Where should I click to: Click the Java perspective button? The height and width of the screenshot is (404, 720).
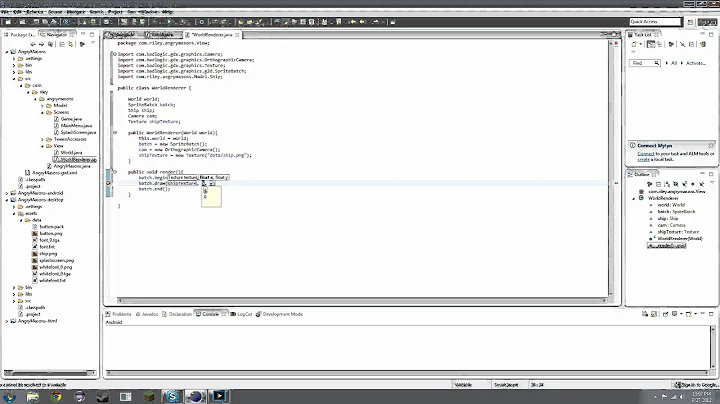pyautogui.click(x=707, y=22)
